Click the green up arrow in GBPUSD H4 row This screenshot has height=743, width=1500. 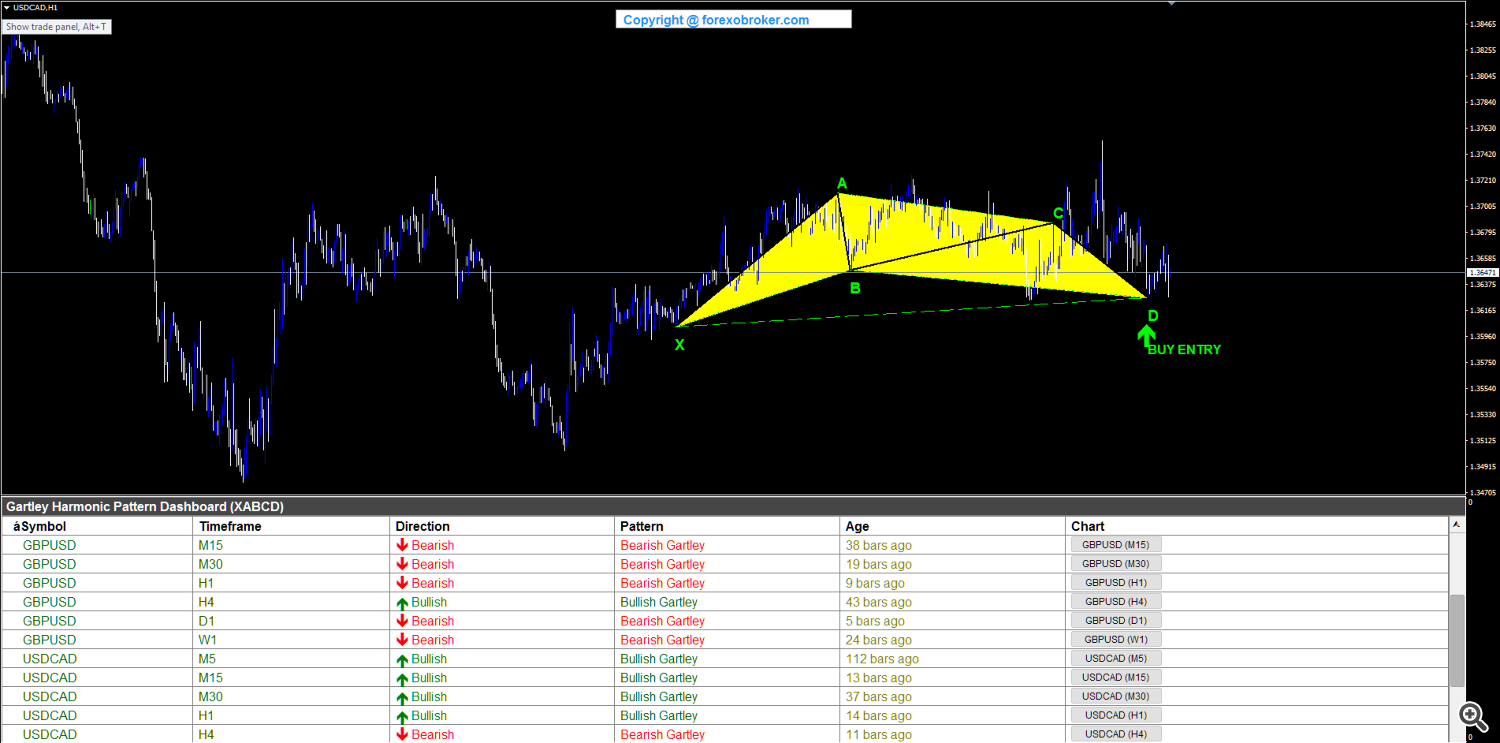point(402,602)
